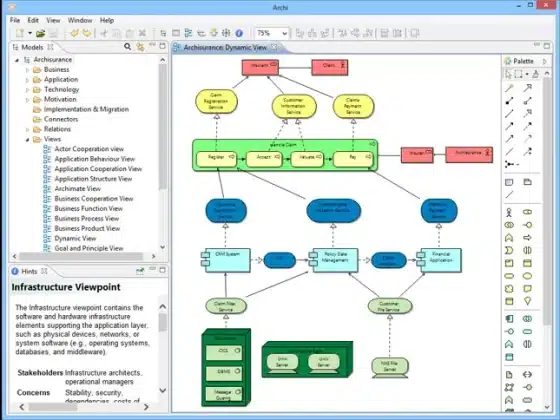Click the Palette vertical scrollbar
Image resolution: width=560 pixels, height=420 pixels.
547,202
